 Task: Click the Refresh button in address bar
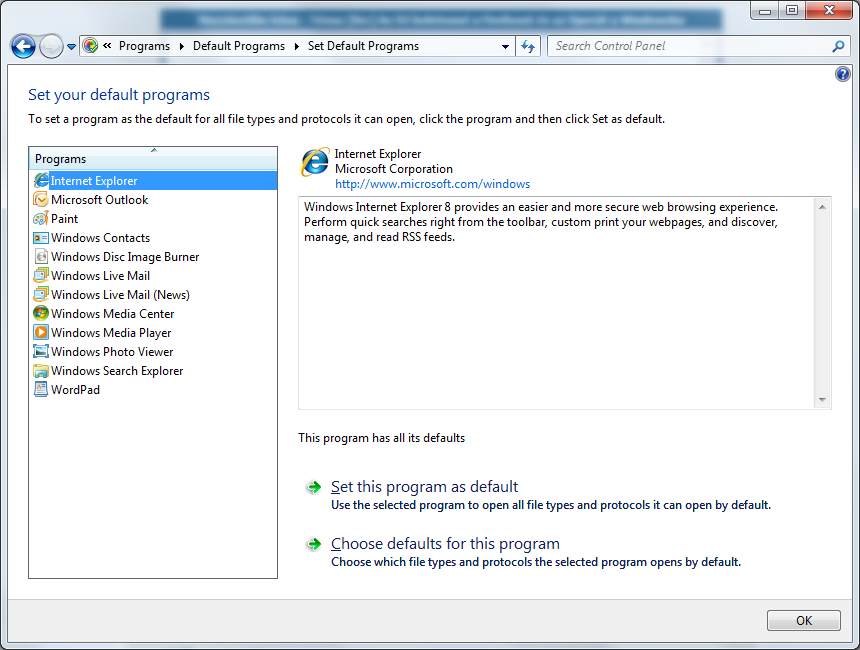[528, 47]
